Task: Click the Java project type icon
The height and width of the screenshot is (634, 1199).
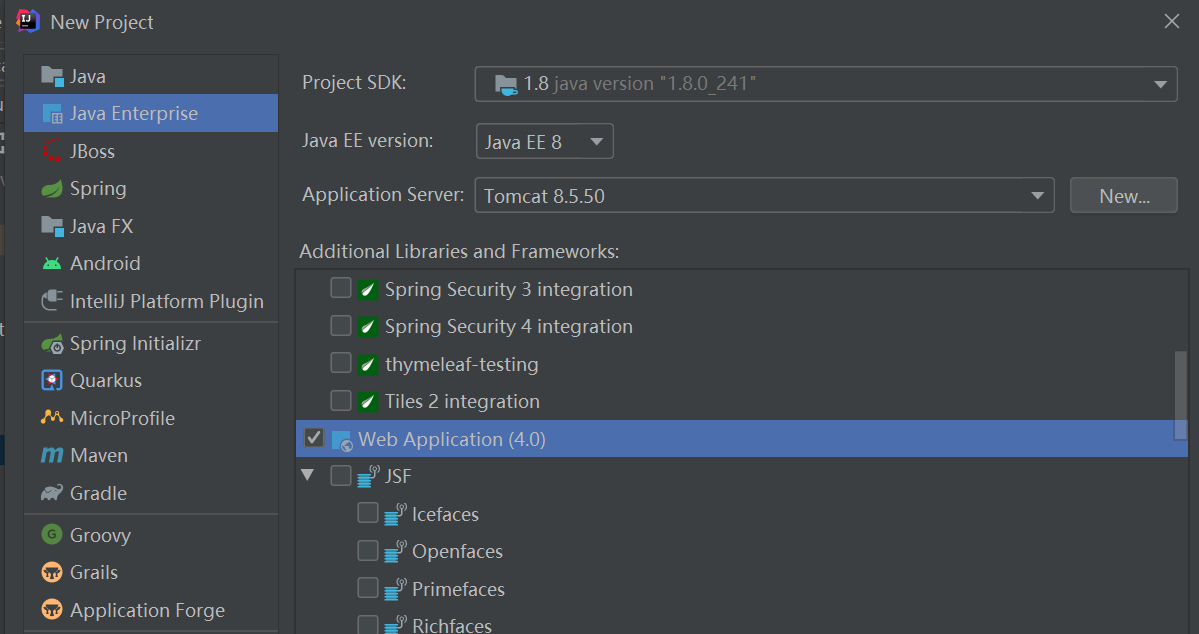Action: (52, 76)
